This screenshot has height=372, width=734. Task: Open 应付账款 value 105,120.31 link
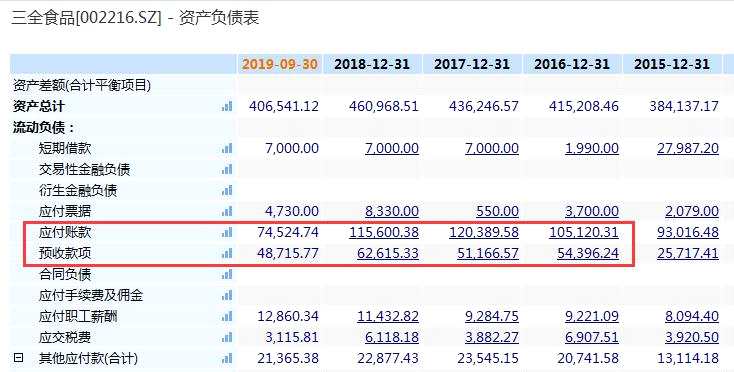[584, 233]
